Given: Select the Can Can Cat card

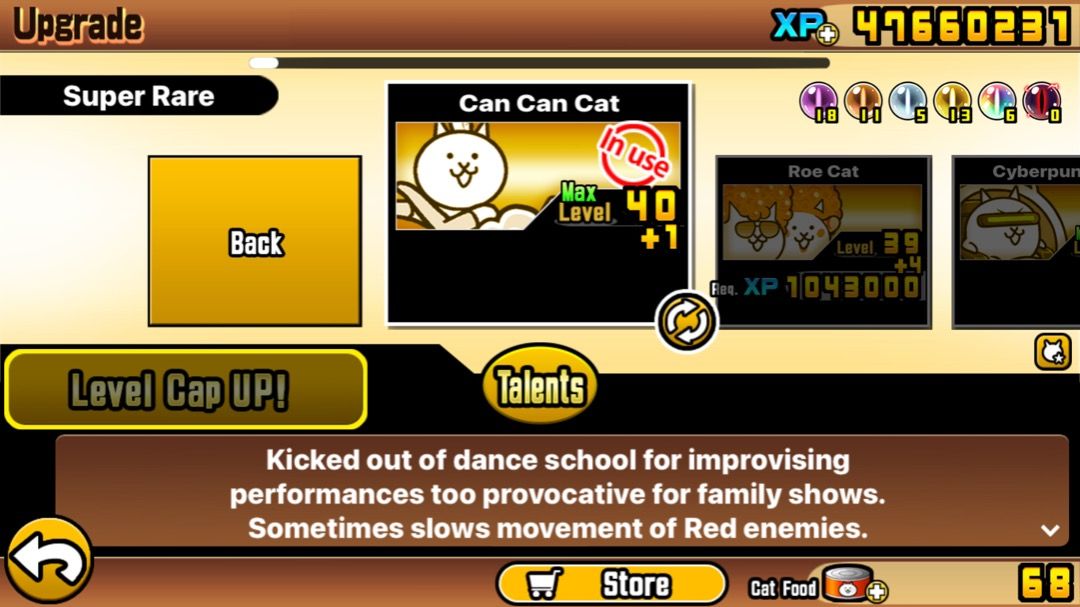Looking at the screenshot, I should (539, 204).
